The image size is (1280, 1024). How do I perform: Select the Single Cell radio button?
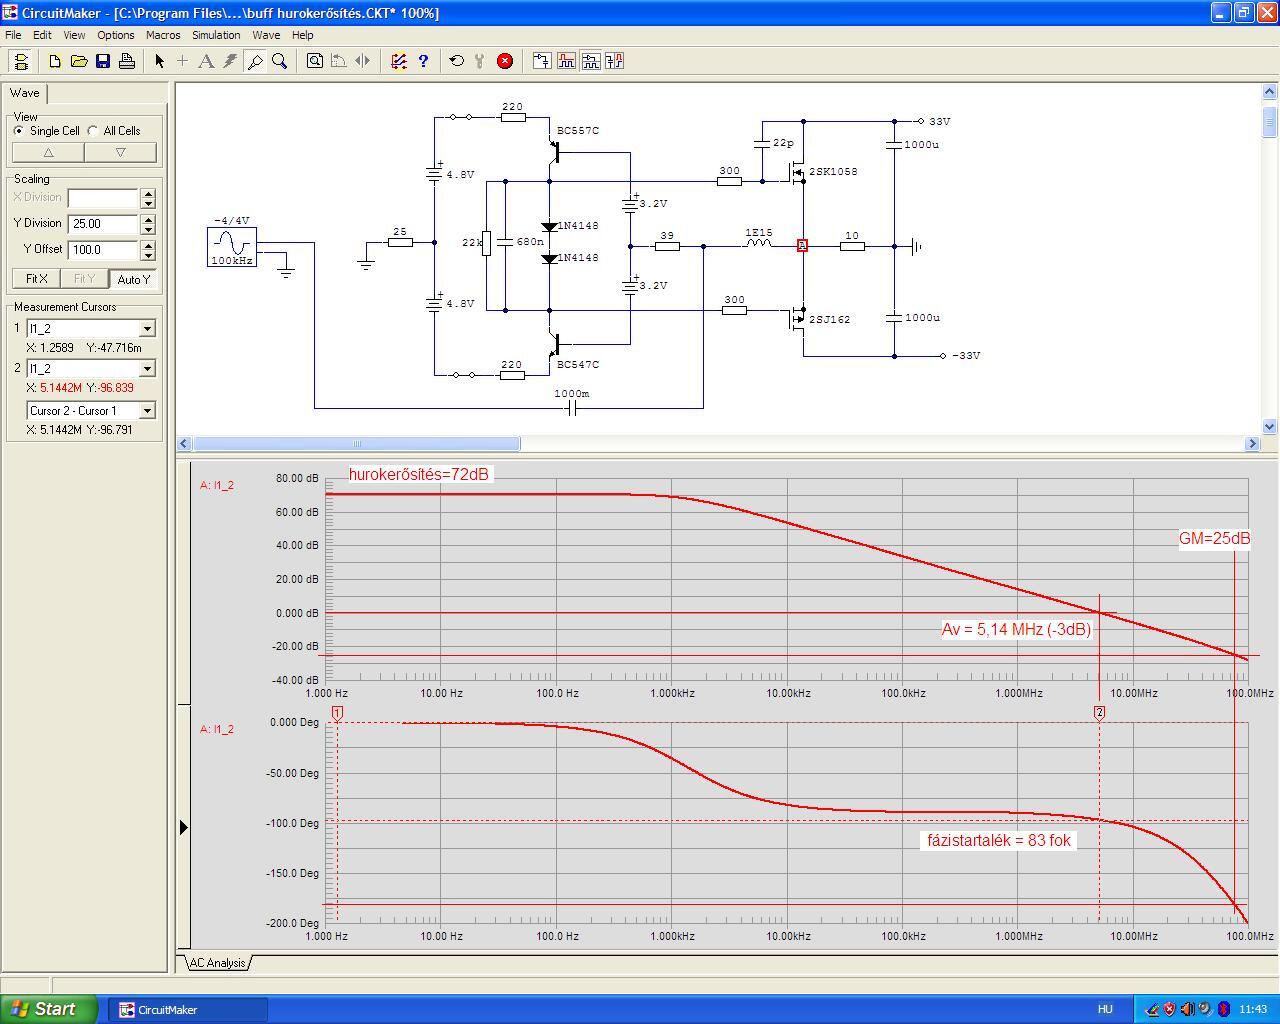[x=19, y=131]
